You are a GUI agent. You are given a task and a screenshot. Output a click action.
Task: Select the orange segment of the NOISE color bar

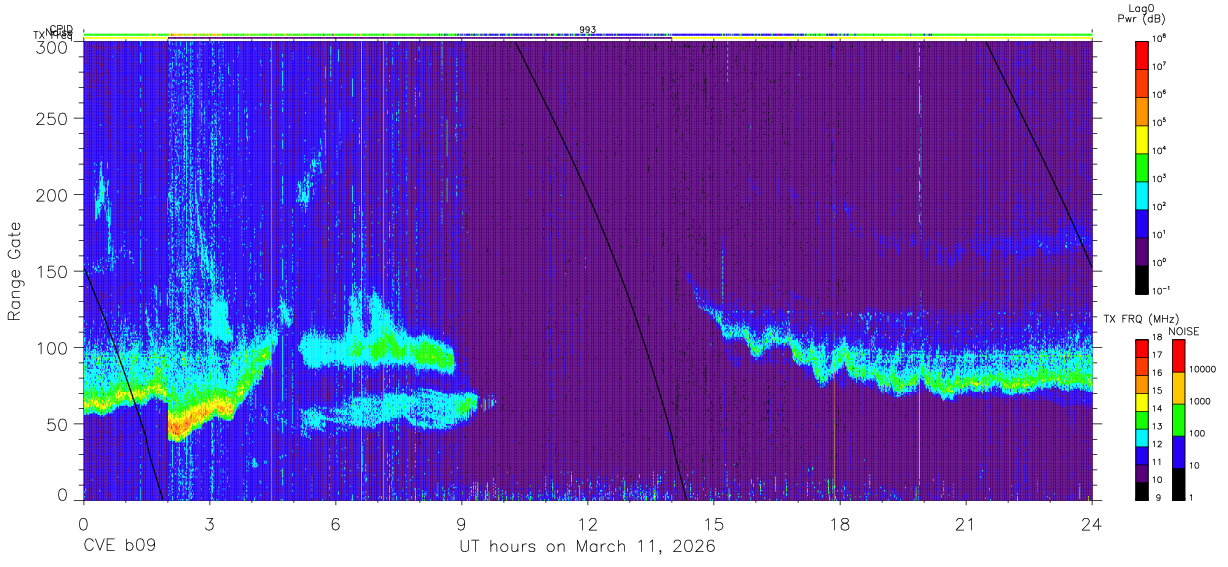(1178, 387)
